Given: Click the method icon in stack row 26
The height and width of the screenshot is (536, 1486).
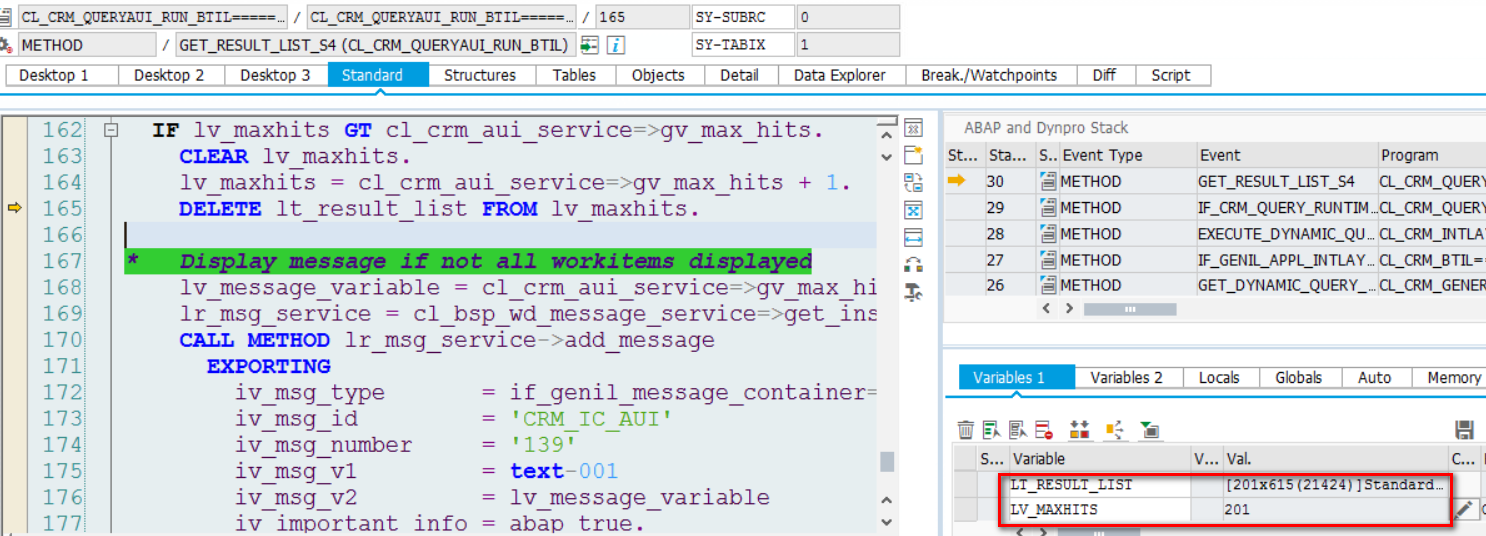Looking at the screenshot, I should (x=1047, y=285).
